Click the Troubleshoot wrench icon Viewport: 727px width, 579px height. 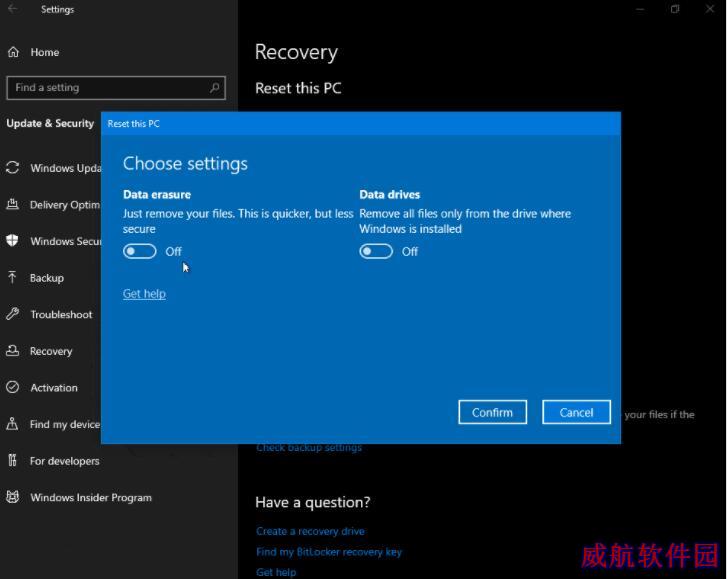point(13,314)
